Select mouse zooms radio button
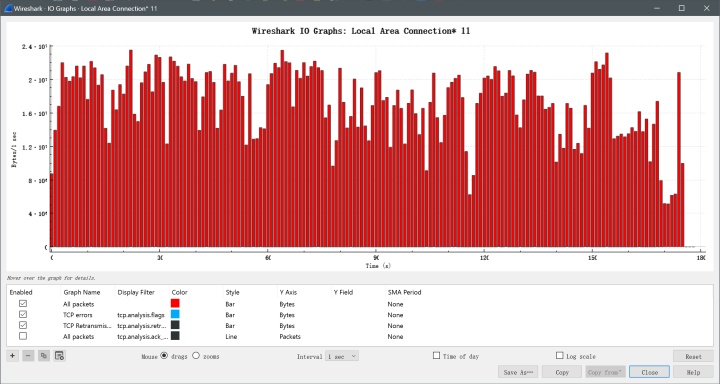720x384 pixels. click(196, 356)
